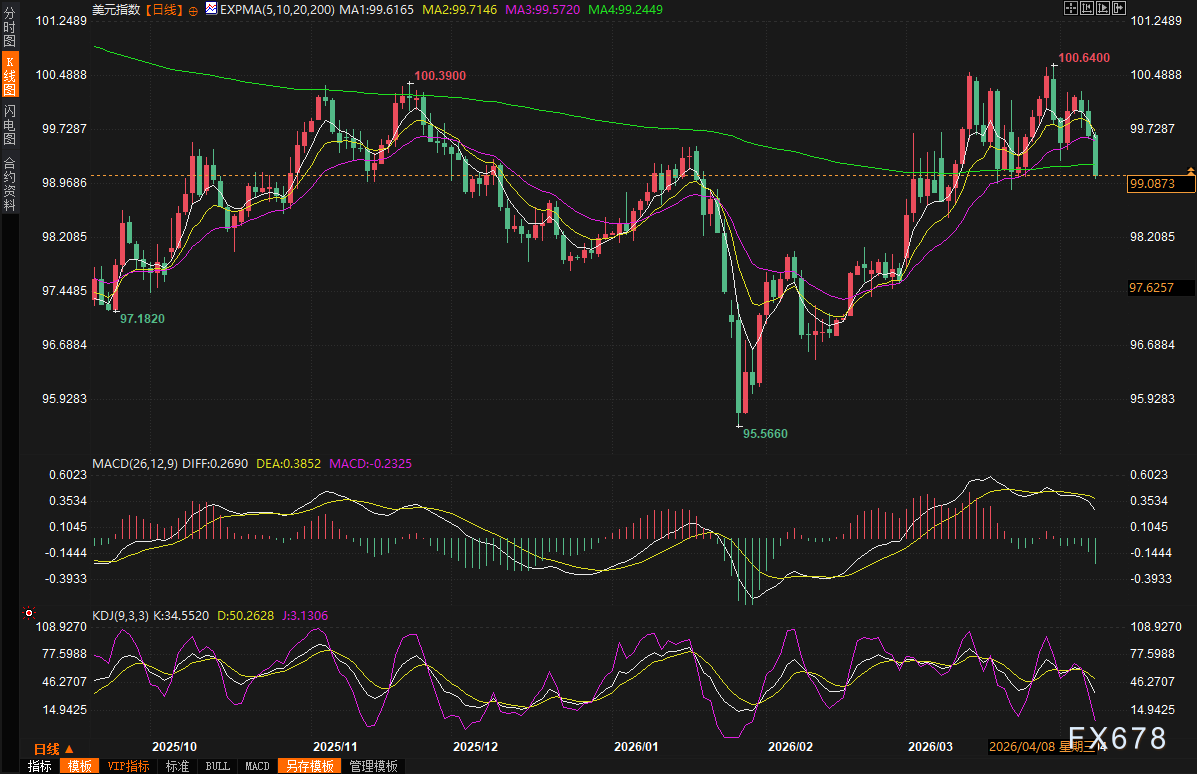This screenshot has height=774, width=1197.
Task: Toggle the VIP指标 indicator option
Action: click(128, 766)
